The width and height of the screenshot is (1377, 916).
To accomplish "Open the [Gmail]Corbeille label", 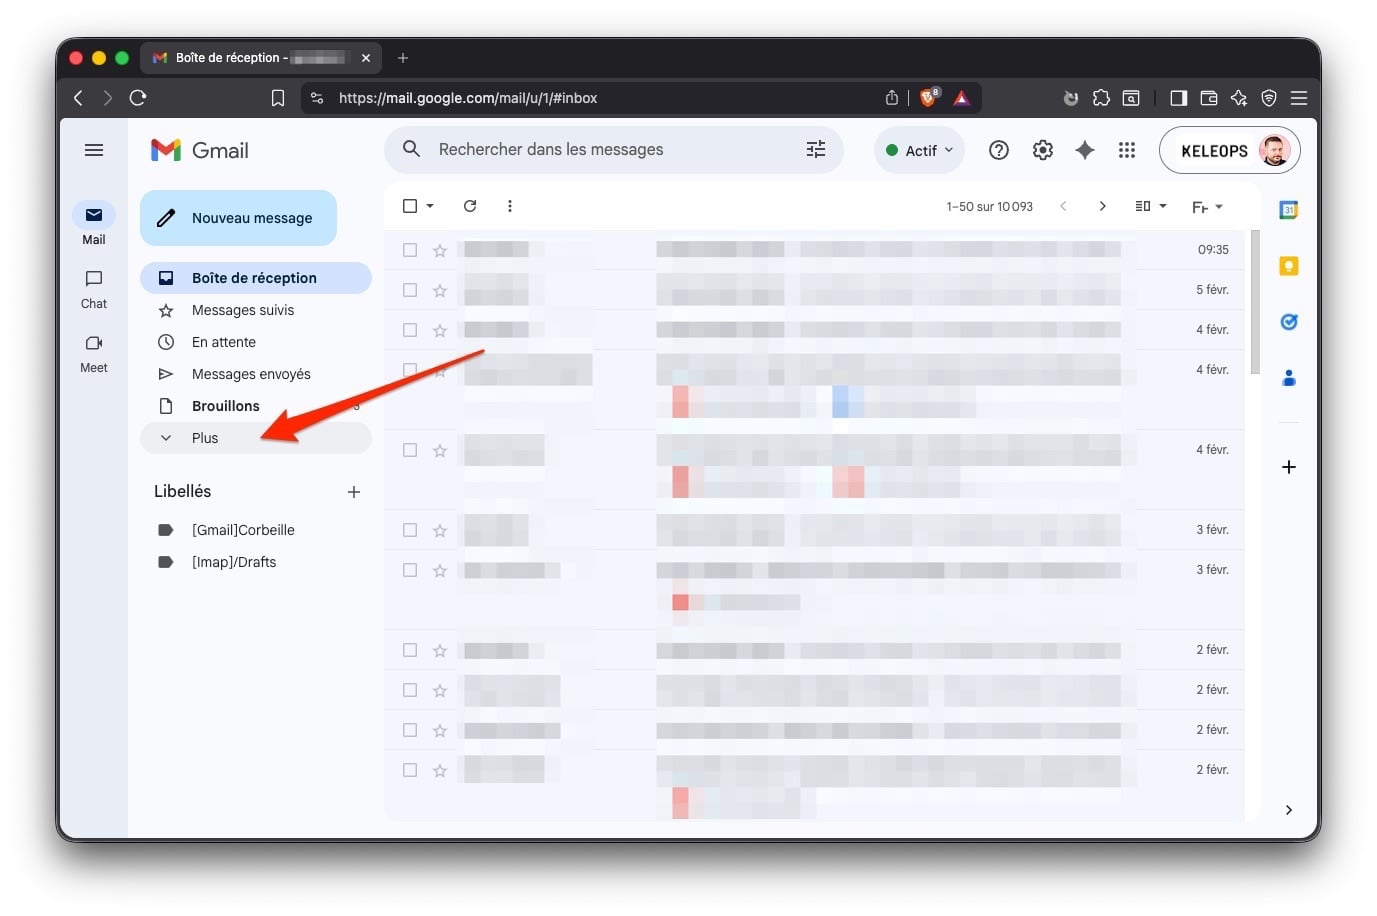I will pos(243,530).
